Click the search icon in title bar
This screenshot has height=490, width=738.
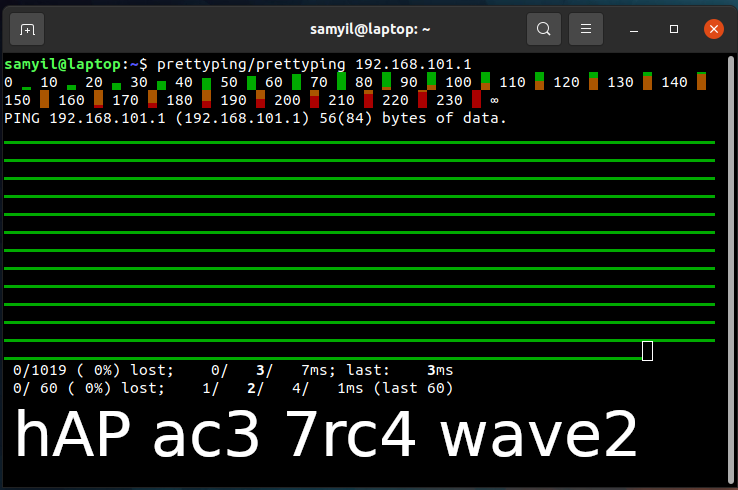[543, 29]
